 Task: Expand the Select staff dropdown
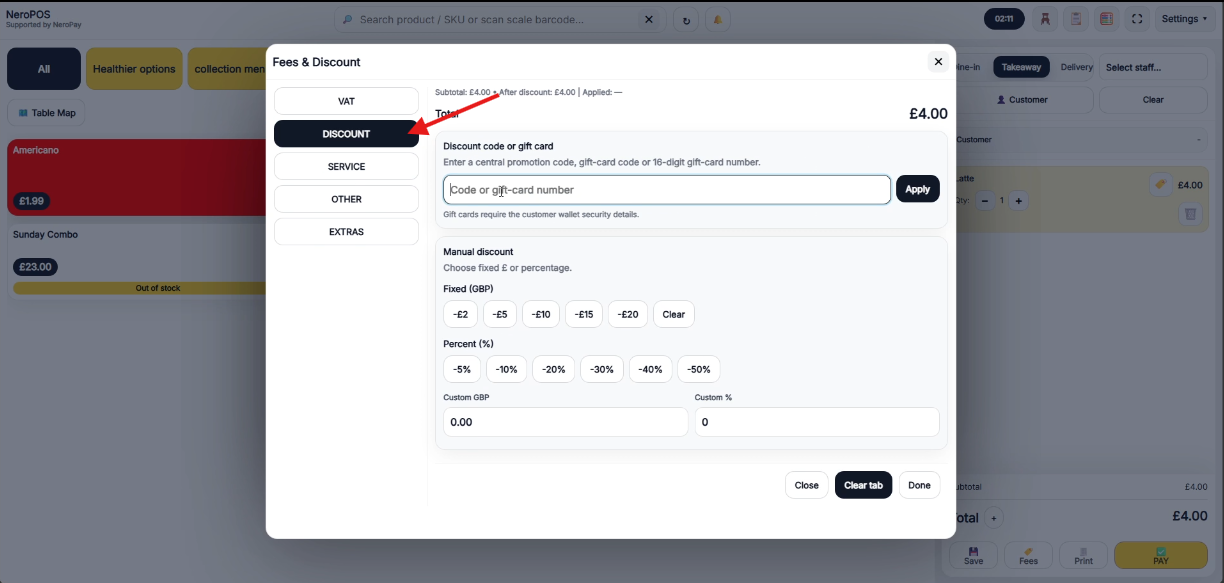tap(1155, 67)
